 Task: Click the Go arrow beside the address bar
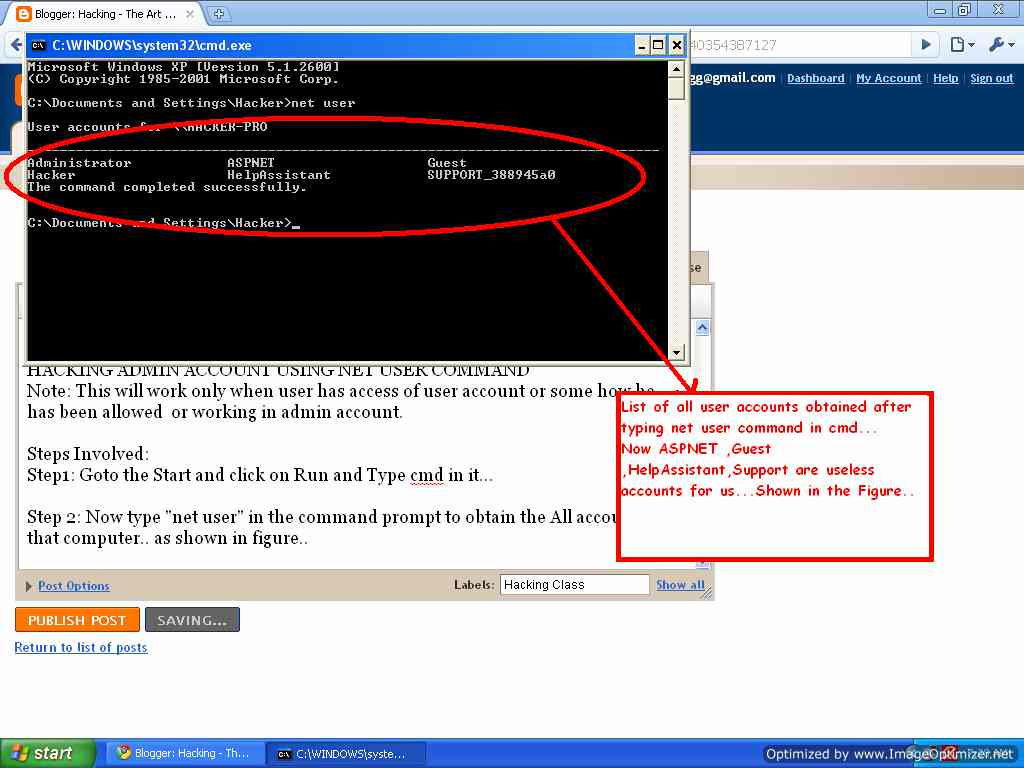(926, 45)
